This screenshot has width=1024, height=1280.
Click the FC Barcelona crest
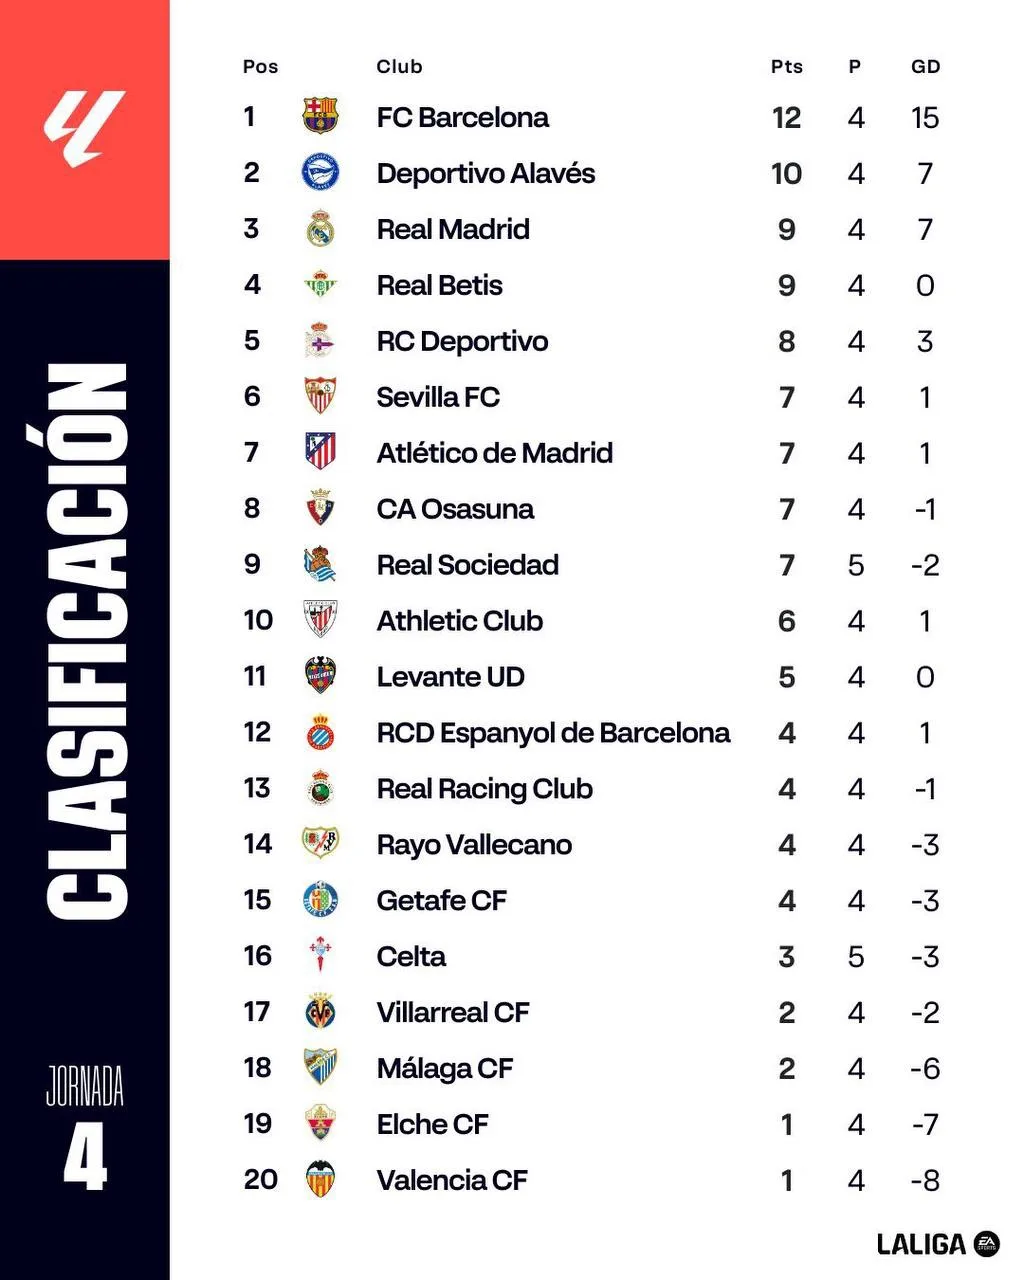(320, 116)
